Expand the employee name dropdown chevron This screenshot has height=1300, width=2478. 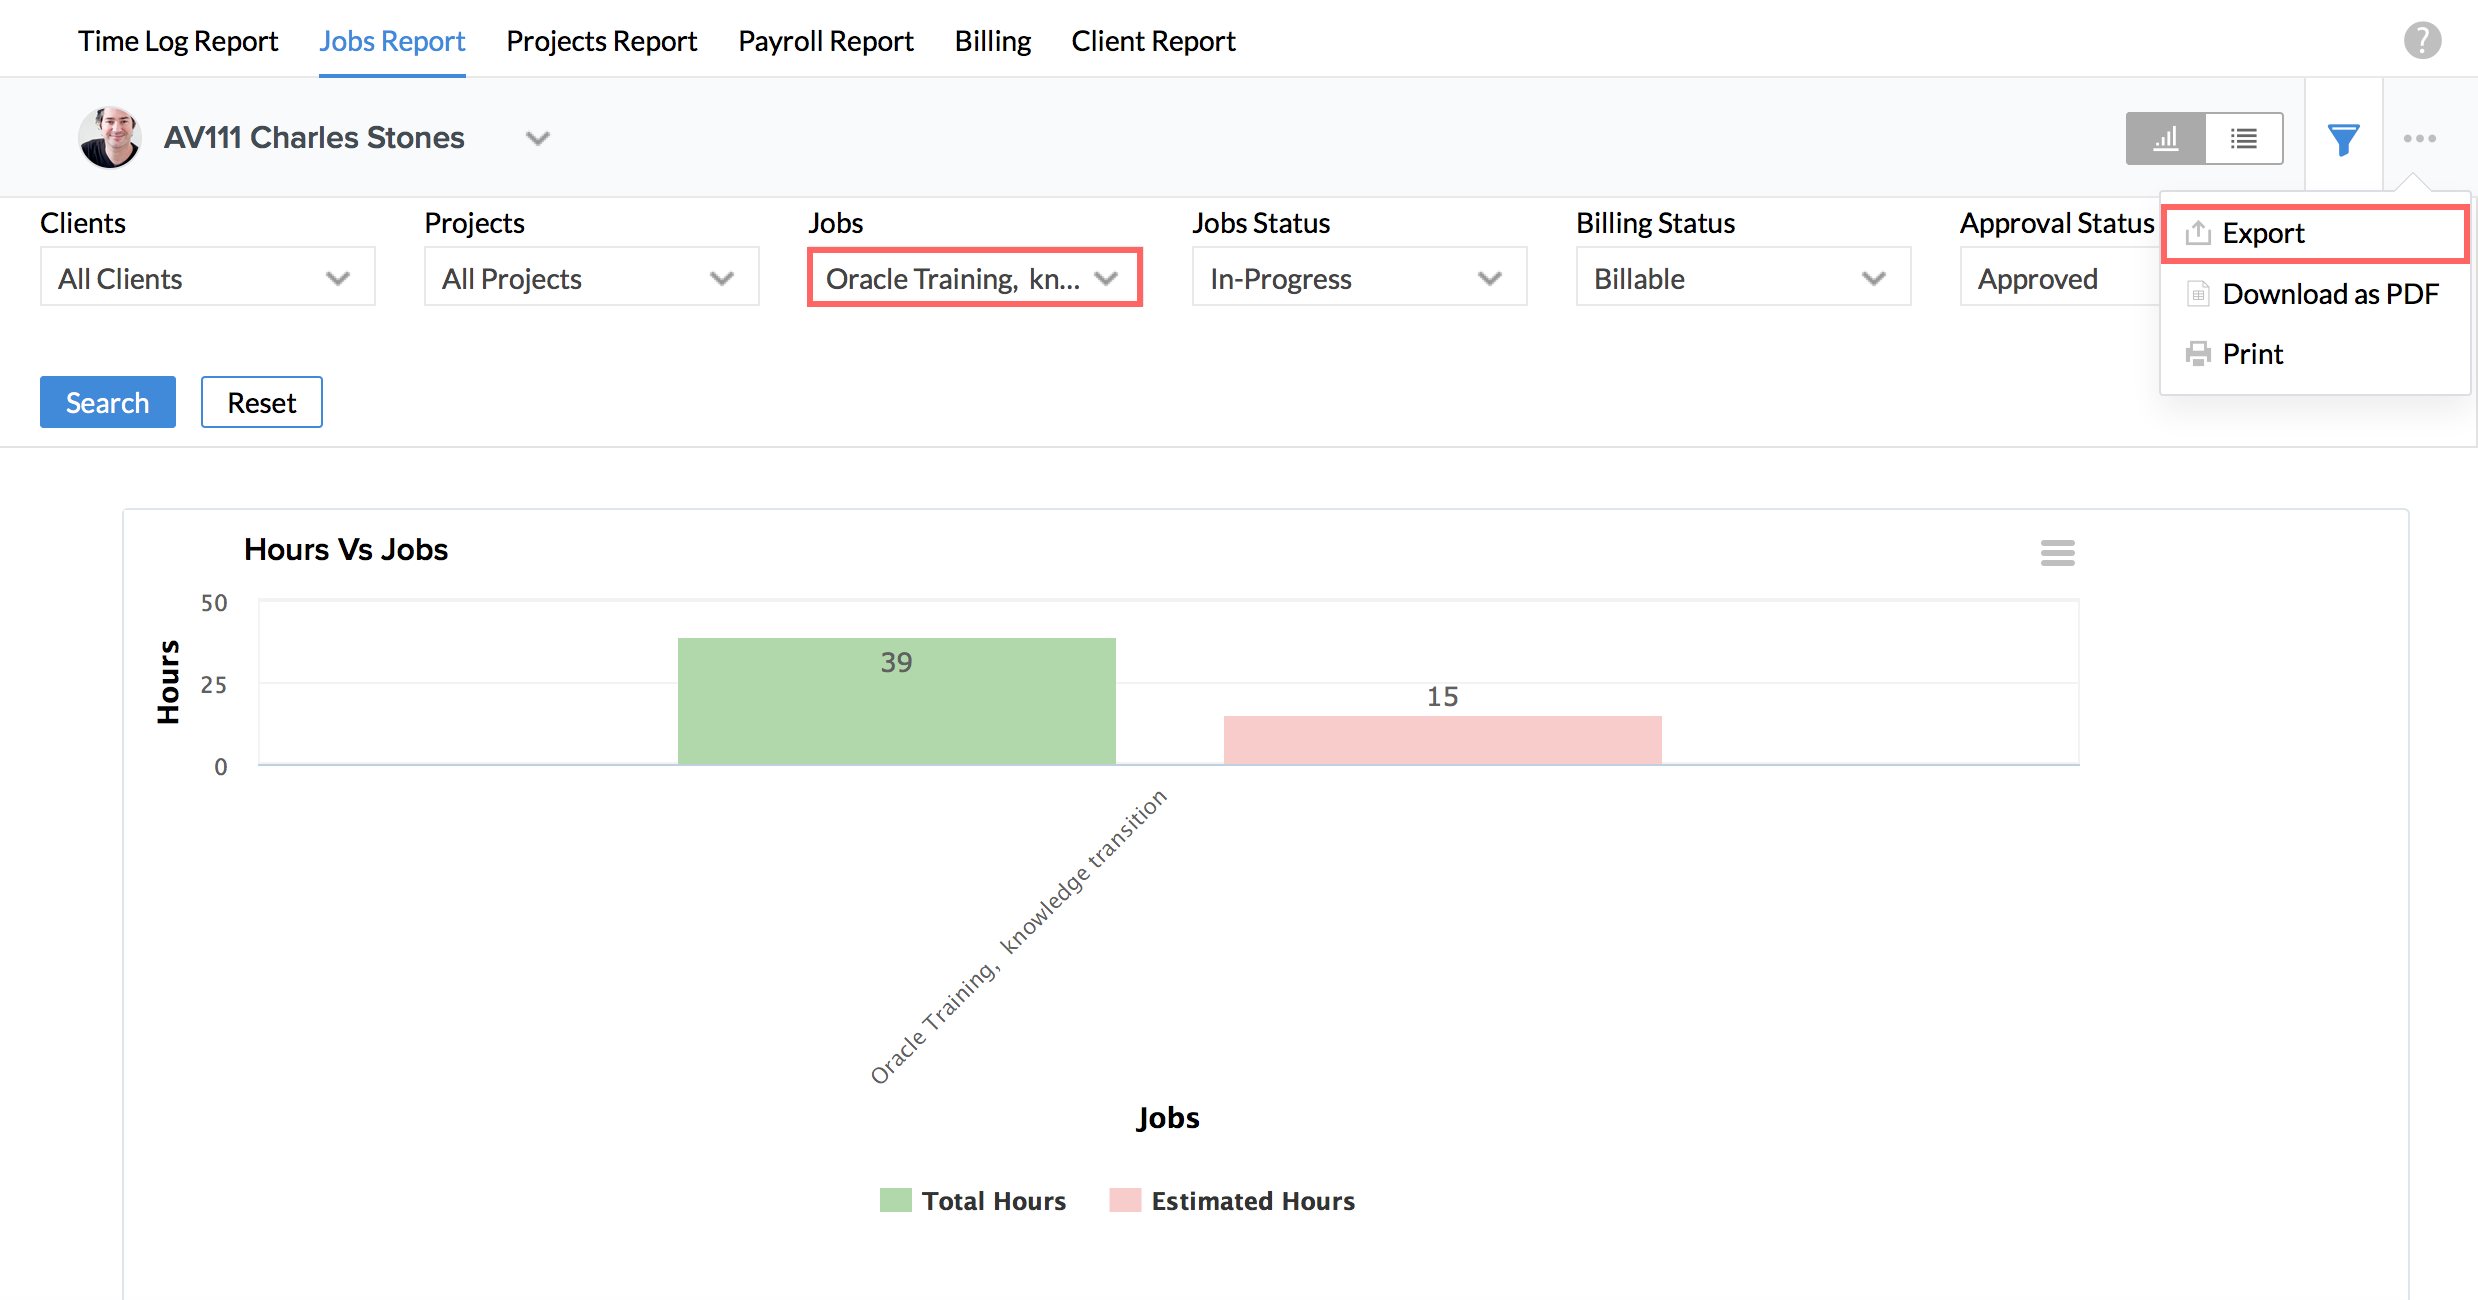[x=538, y=138]
